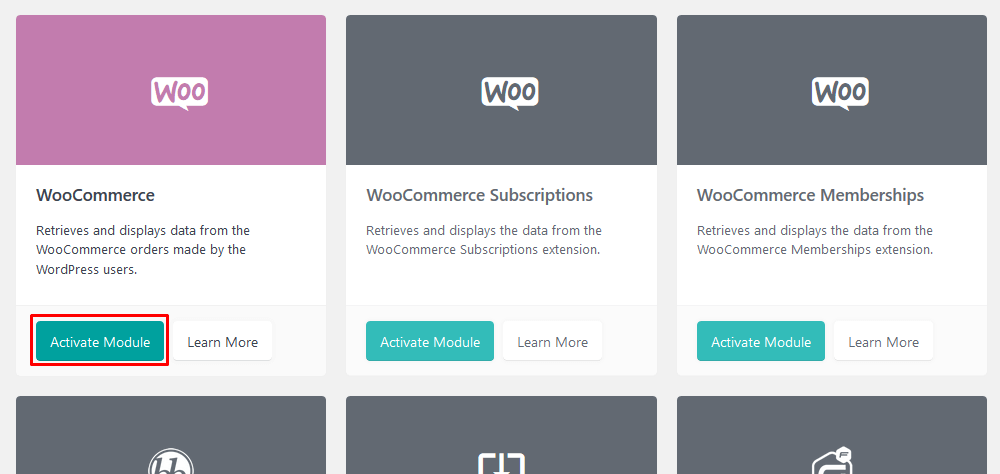1000x474 pixels.
Task: Select the WooCommerce Memberships title
Action: (x=811, y=195)
